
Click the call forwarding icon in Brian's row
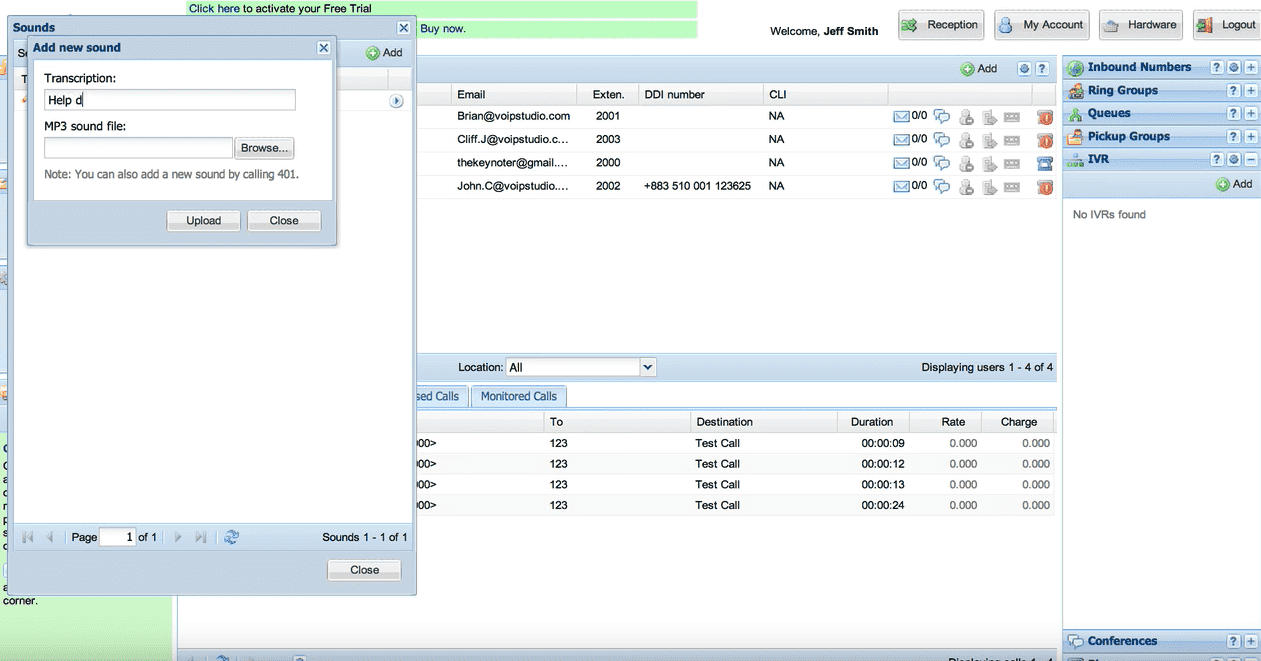click(989, 117)
